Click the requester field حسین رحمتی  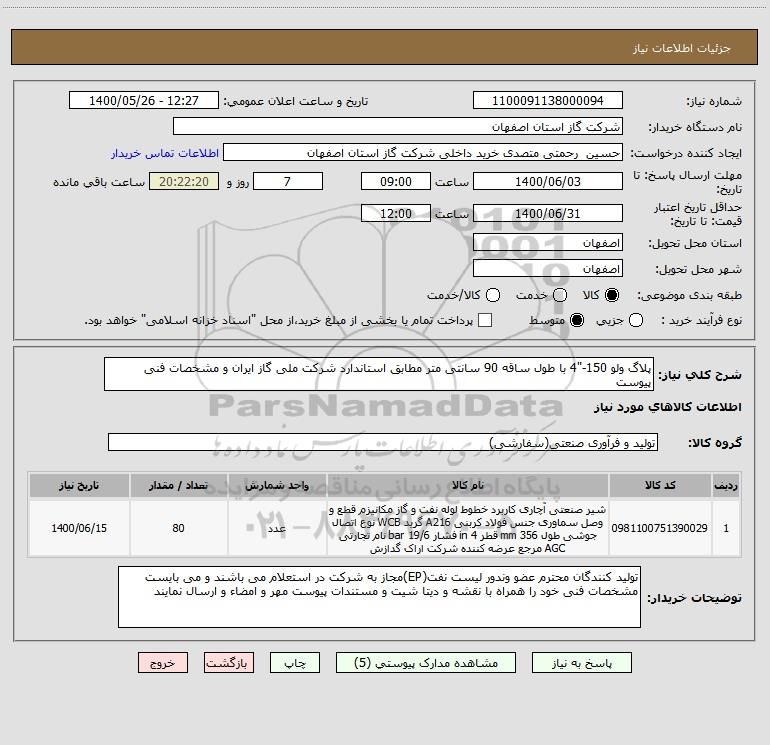423,153
